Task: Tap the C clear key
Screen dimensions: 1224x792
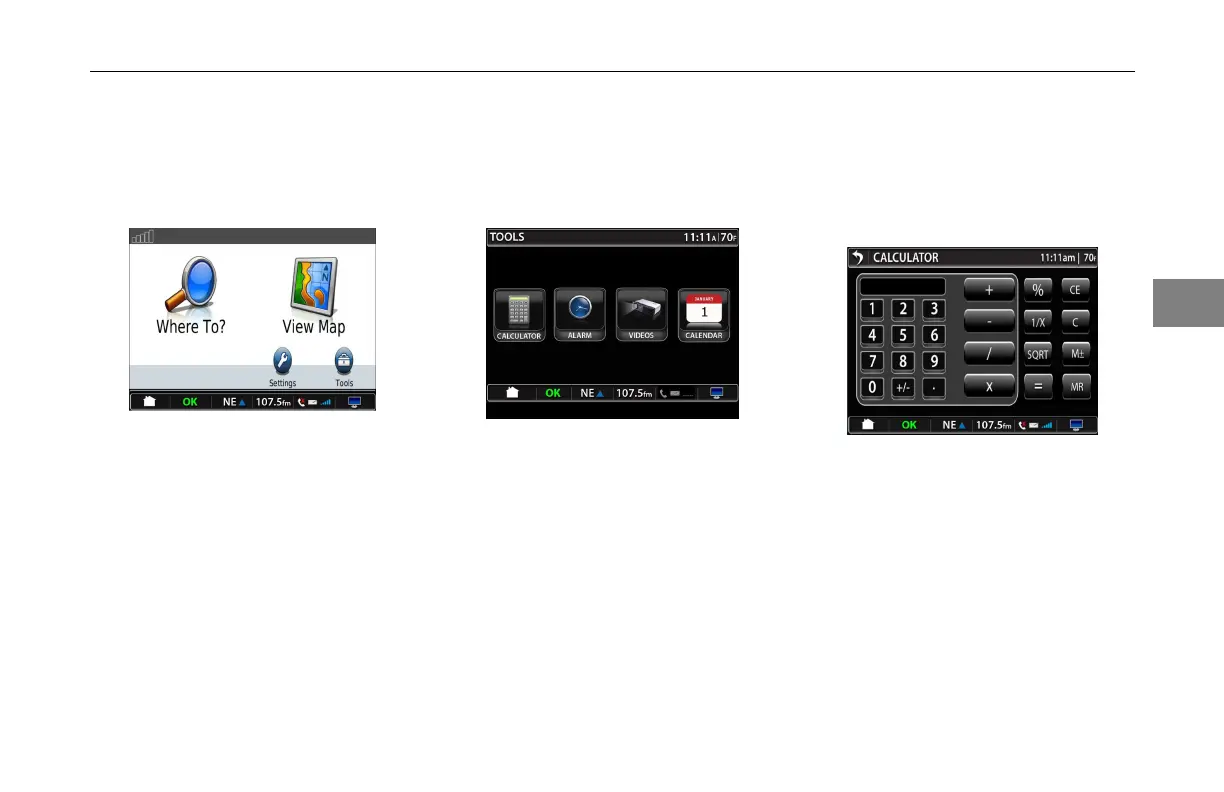Action: tap(1076, 322)
